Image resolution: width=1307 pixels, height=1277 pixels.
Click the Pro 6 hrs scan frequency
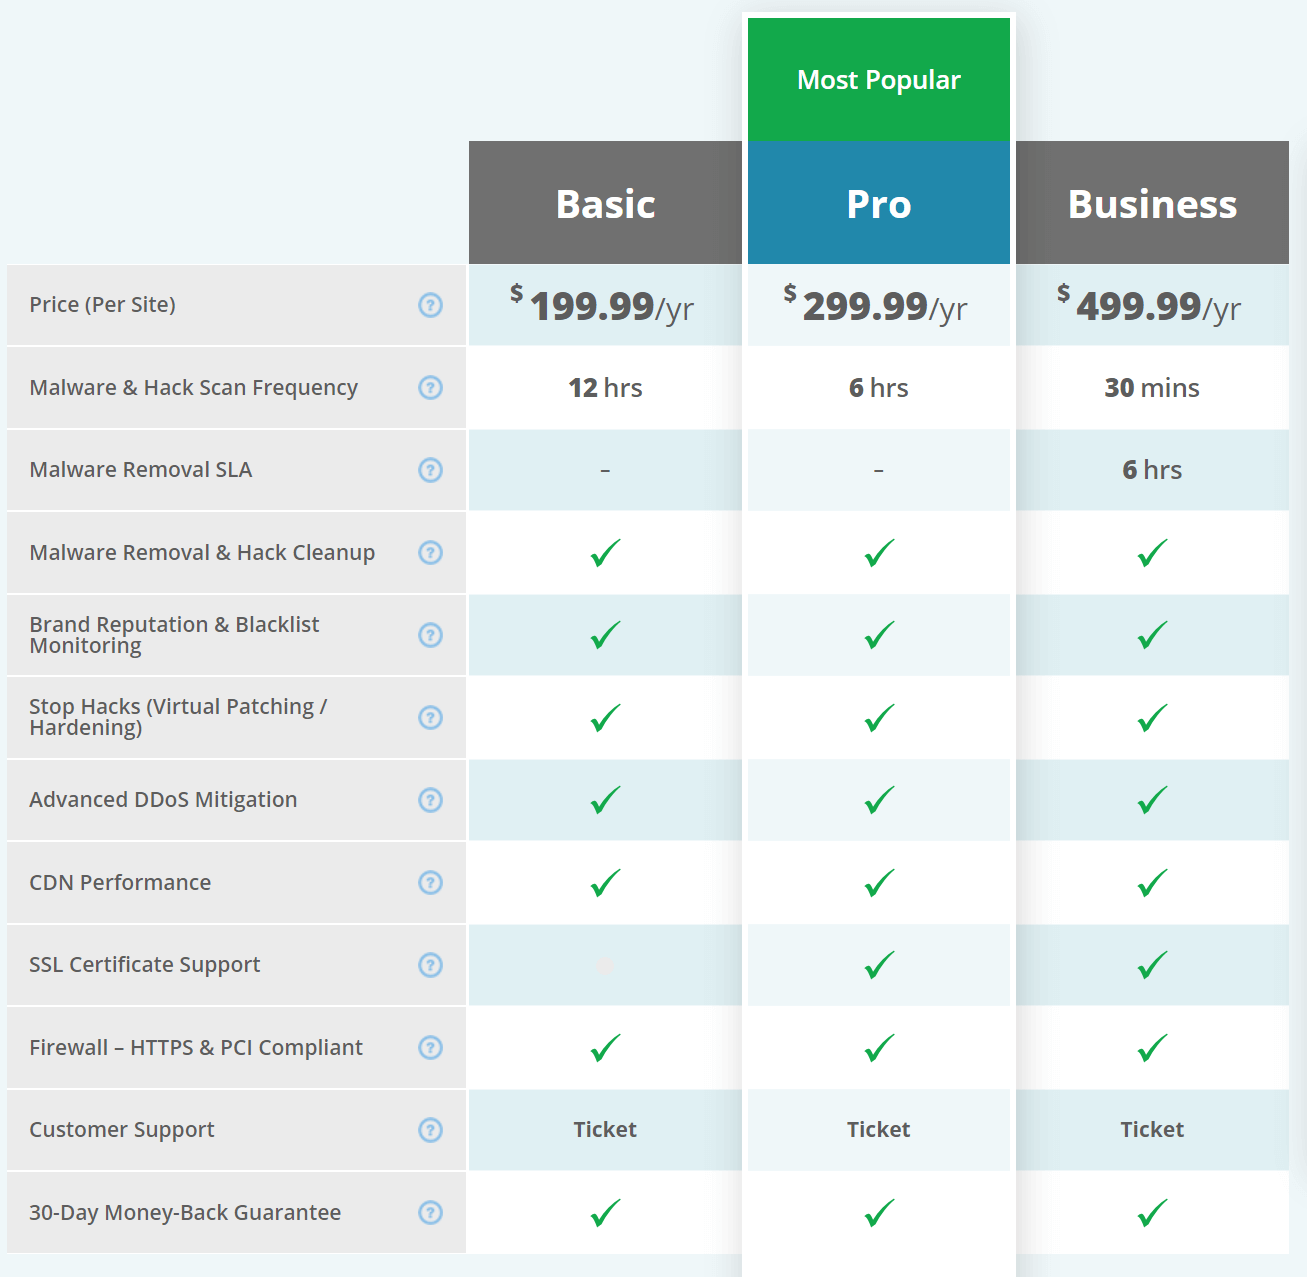879,388
